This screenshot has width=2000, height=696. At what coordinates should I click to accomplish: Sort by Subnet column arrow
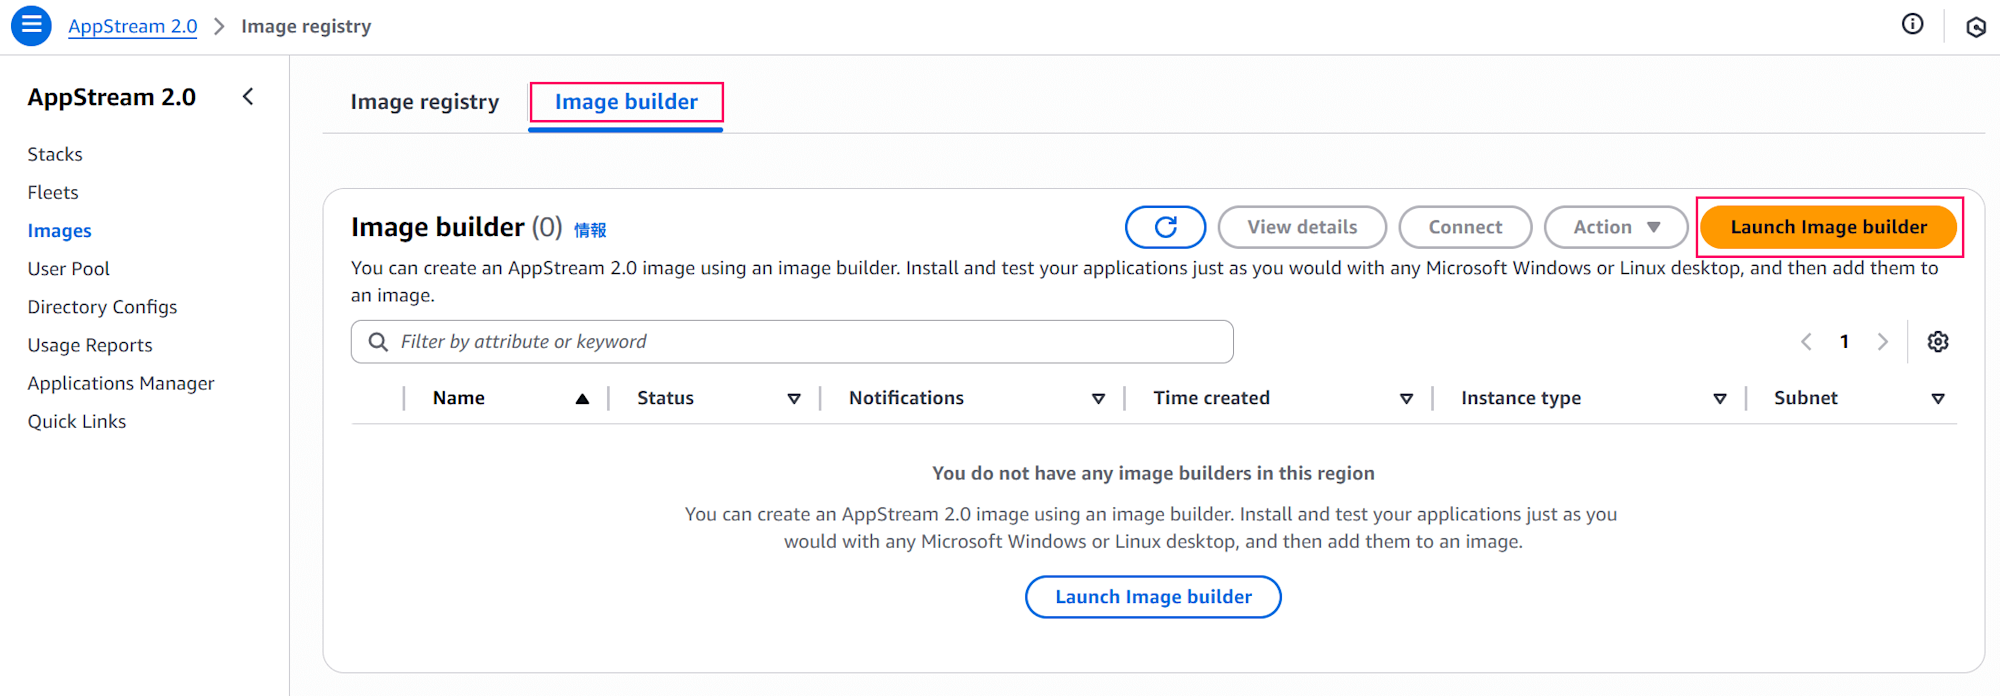click(1938, 399)
